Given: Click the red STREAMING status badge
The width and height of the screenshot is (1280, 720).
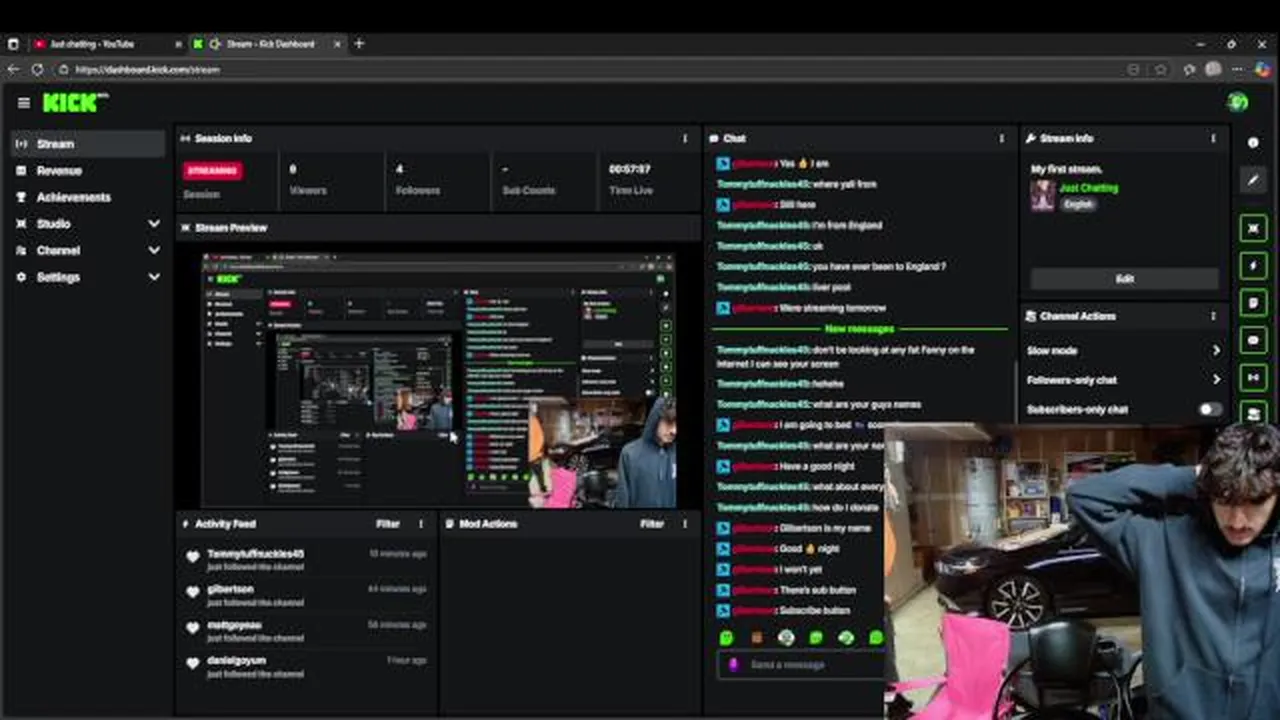Looking at the screenshot, I should coord(212,171).
